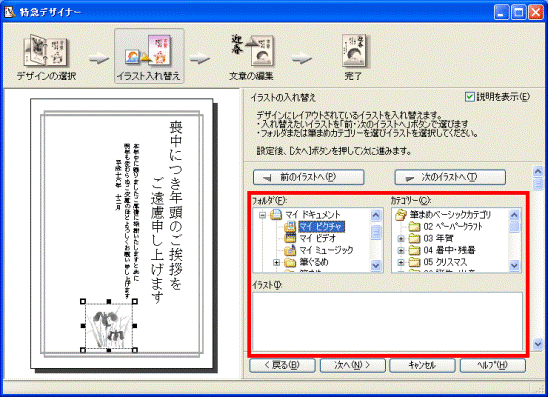This screenshot has height=397, width=548.
Task: Click マイ ミュージック folder icon
Action: coord(290,250)
